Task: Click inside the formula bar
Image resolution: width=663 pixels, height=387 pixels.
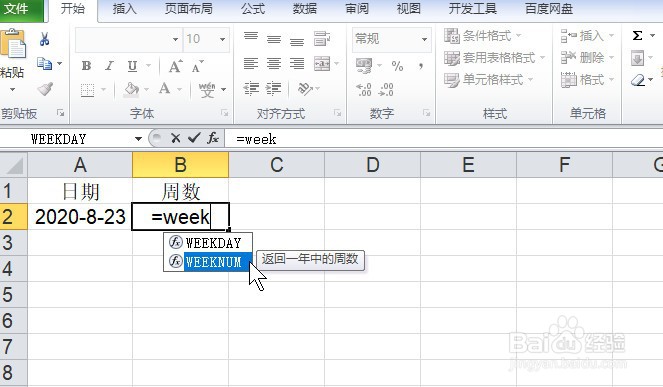Action: (x=444, y=139)
